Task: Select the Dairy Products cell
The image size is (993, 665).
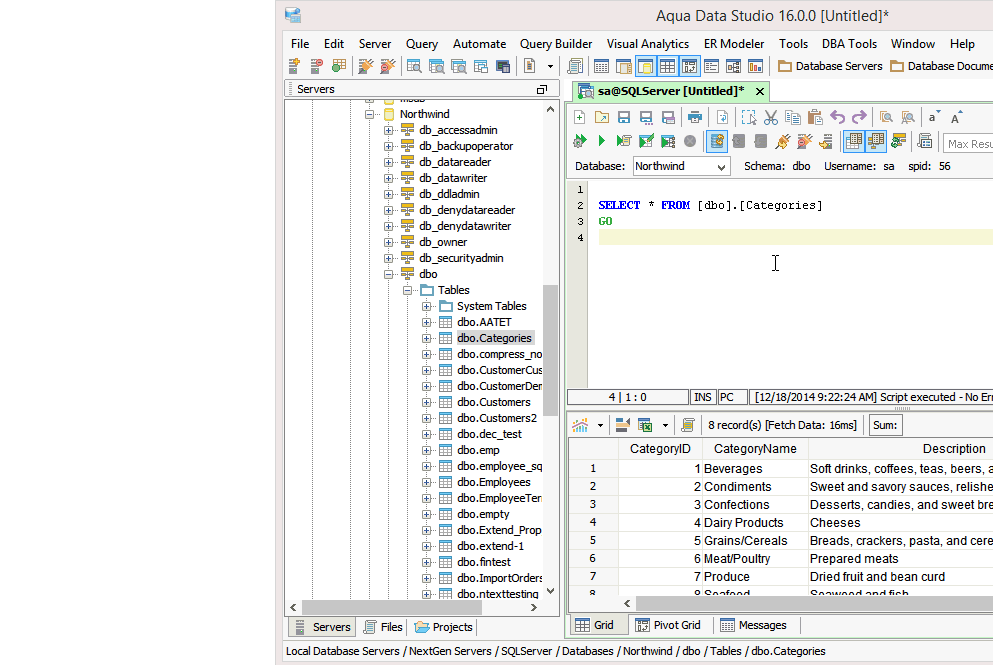Action: 755,523
